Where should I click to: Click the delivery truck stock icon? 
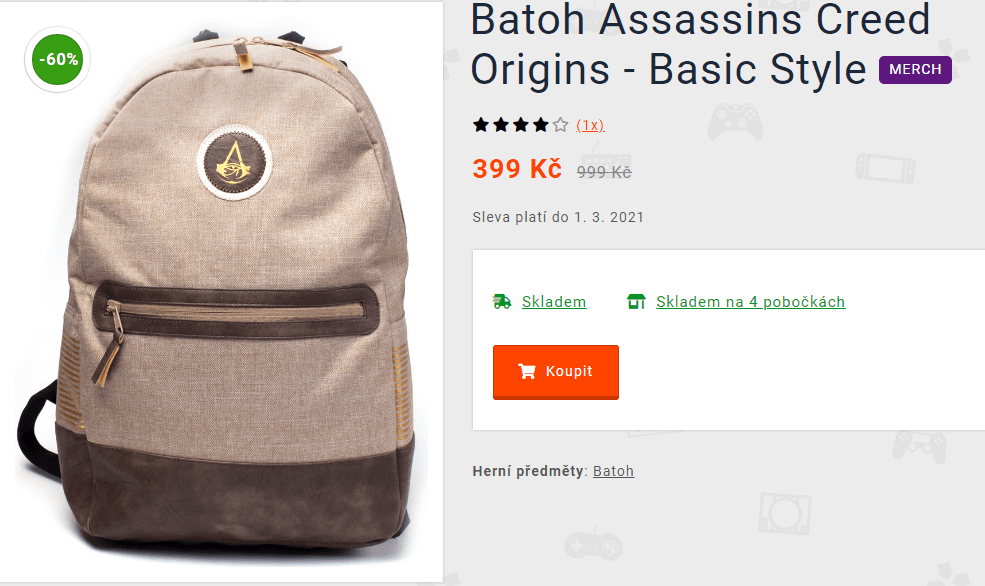[501, 302]
